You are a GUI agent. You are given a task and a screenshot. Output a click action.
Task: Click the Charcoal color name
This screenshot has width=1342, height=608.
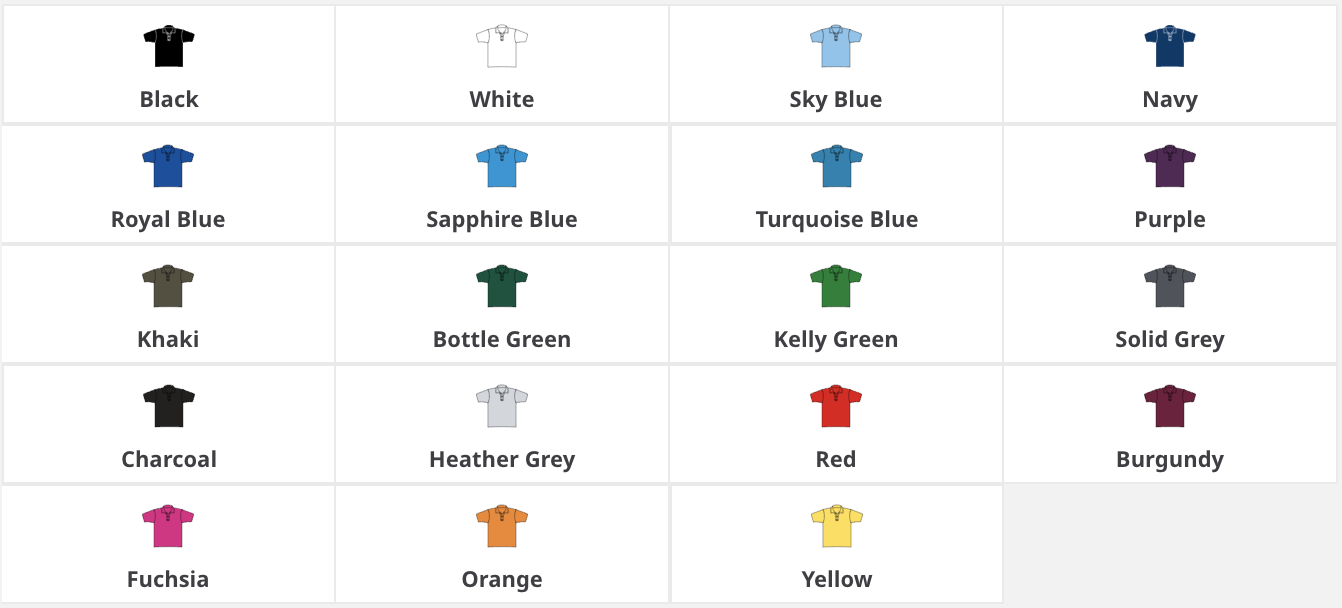(168, 459)
